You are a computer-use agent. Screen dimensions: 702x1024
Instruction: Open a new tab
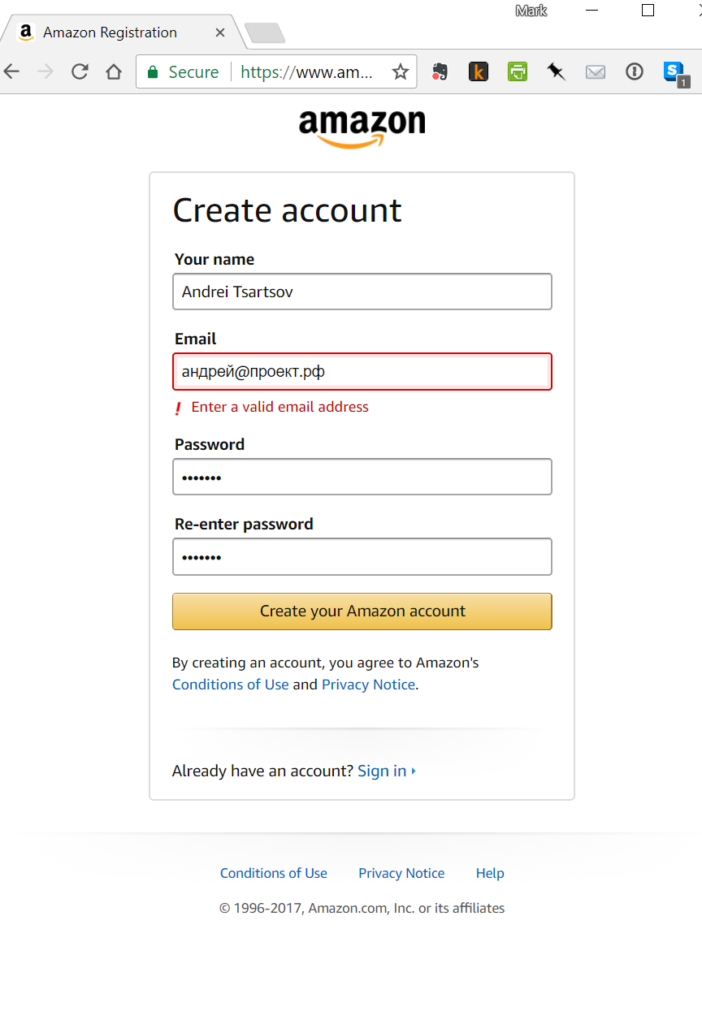point(264,33)
